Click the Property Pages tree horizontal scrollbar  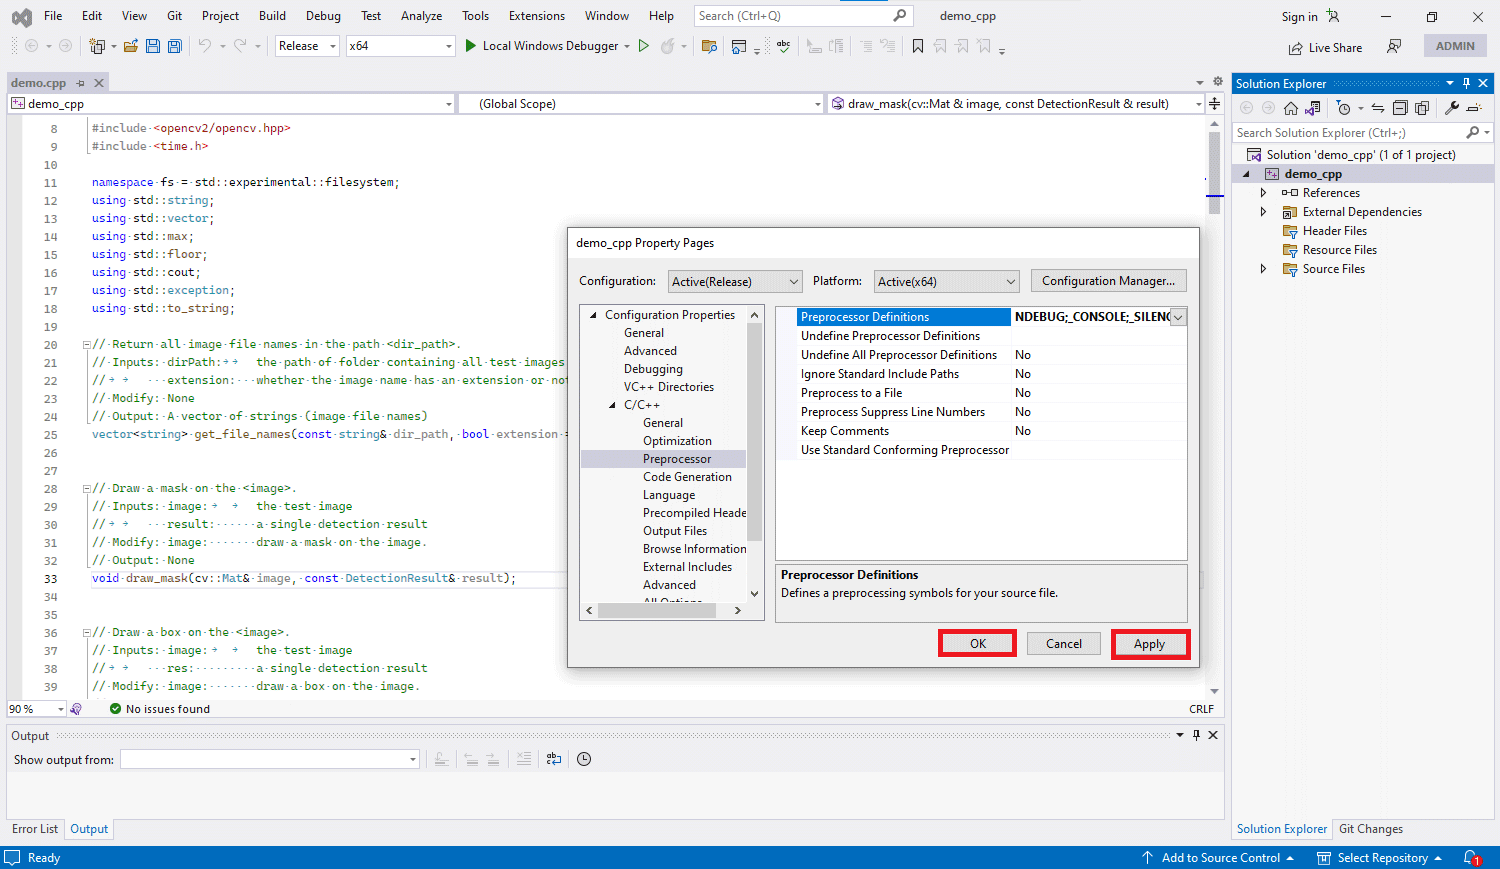click(x=663, y=610)
